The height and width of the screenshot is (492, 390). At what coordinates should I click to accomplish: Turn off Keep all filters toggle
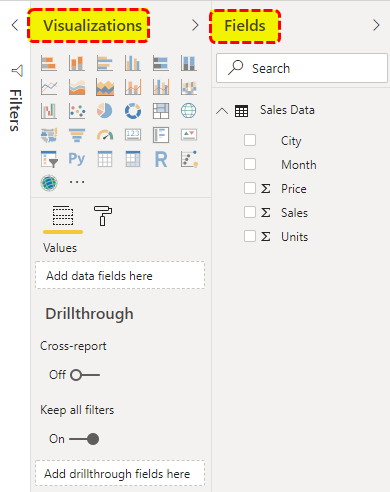[84, 439]
